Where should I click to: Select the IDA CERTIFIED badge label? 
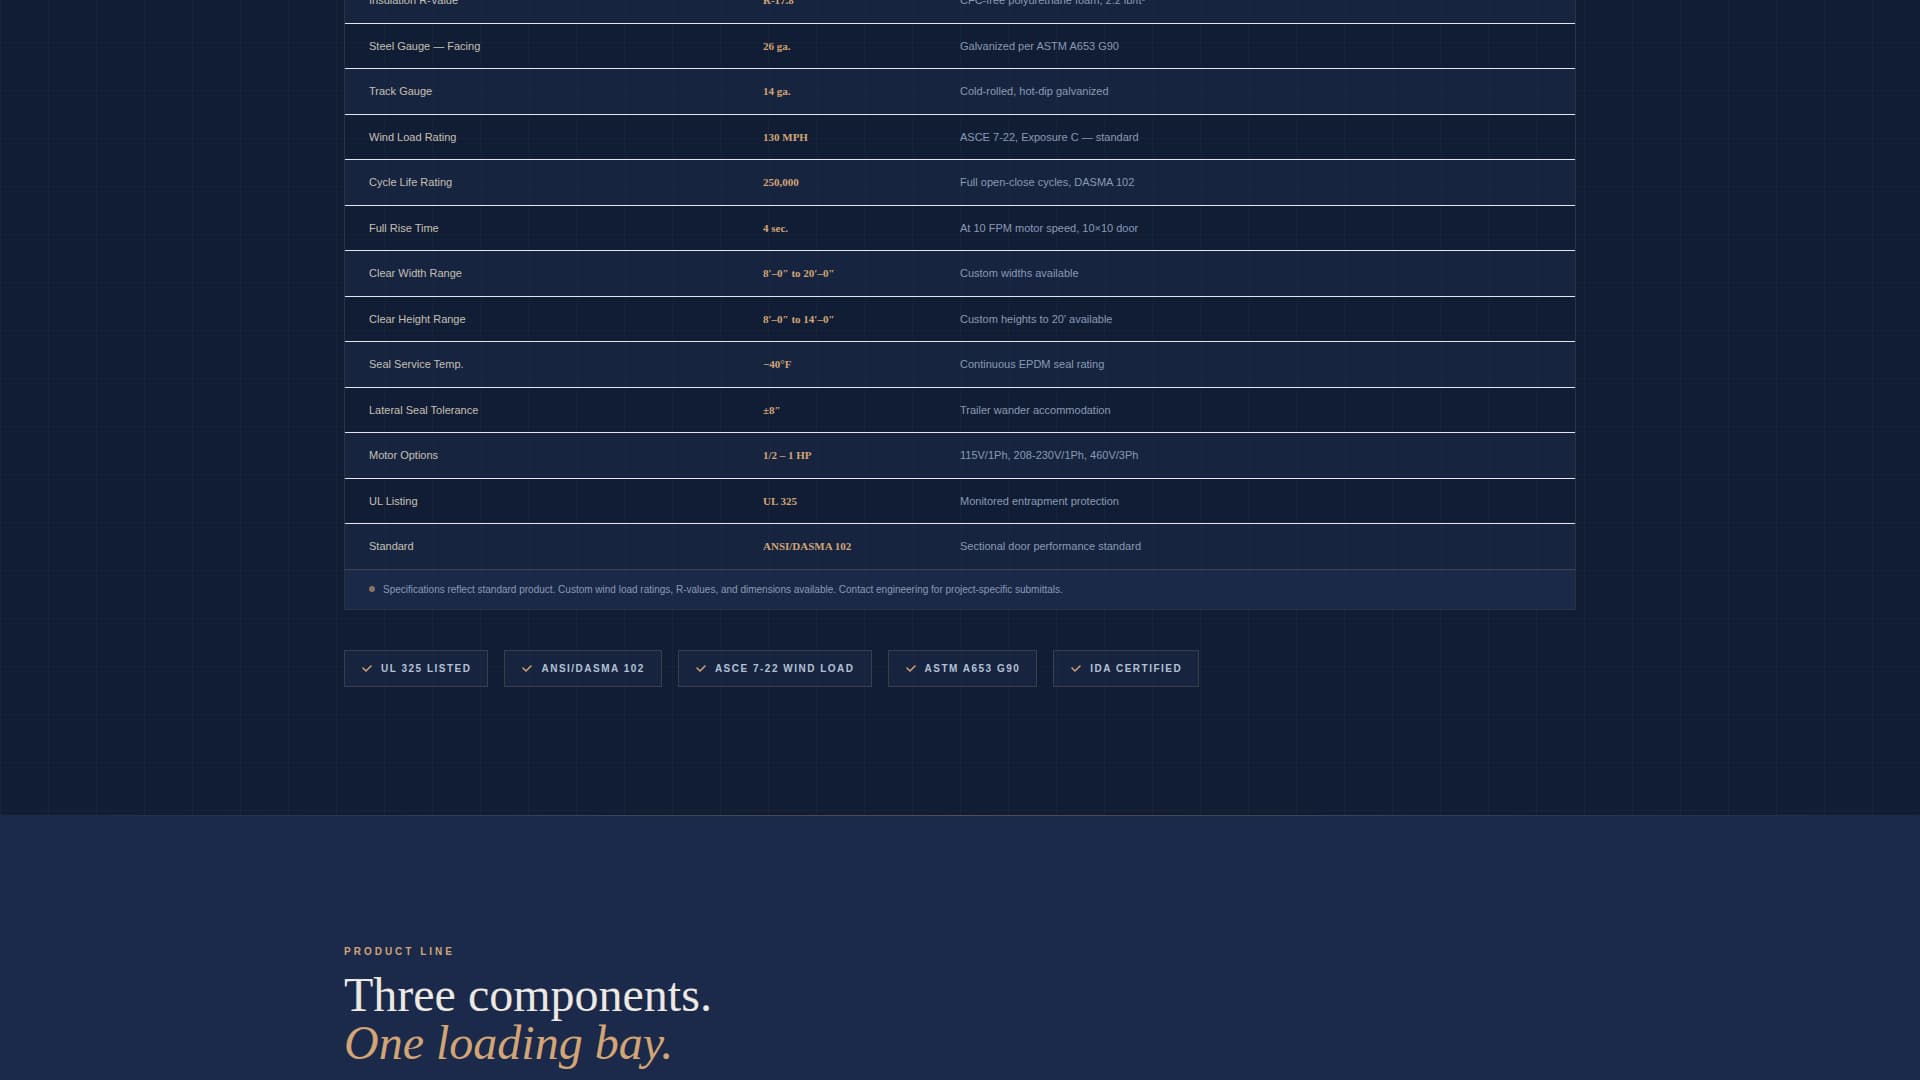1135,669
